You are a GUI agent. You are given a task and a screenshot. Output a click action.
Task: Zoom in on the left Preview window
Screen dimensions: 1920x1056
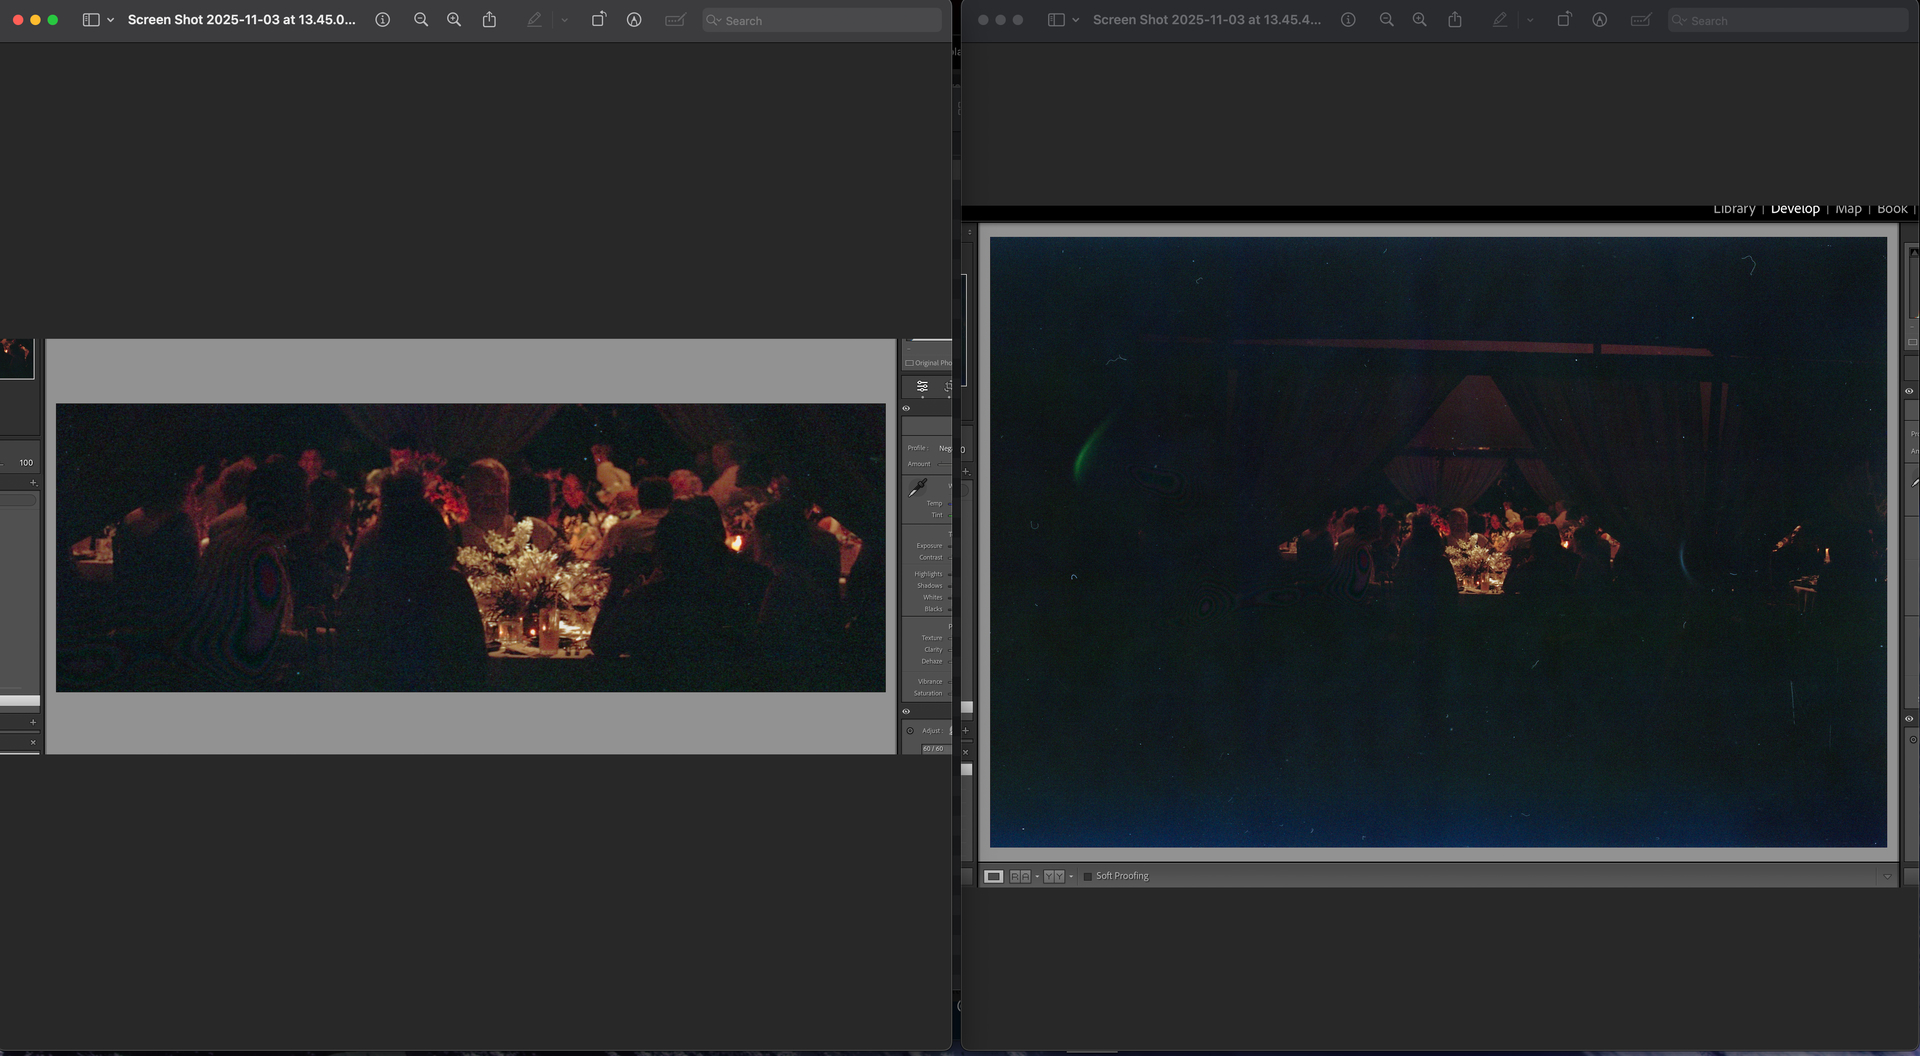[x=454, y=20]
